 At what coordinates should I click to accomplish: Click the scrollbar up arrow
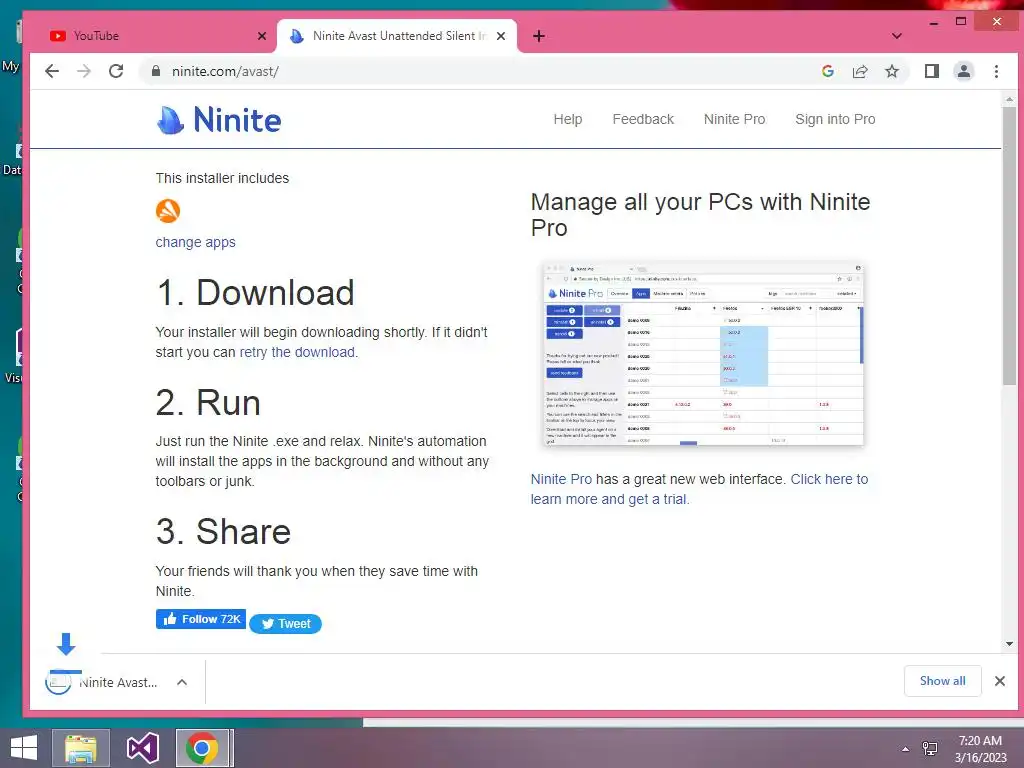[1010, 99]
